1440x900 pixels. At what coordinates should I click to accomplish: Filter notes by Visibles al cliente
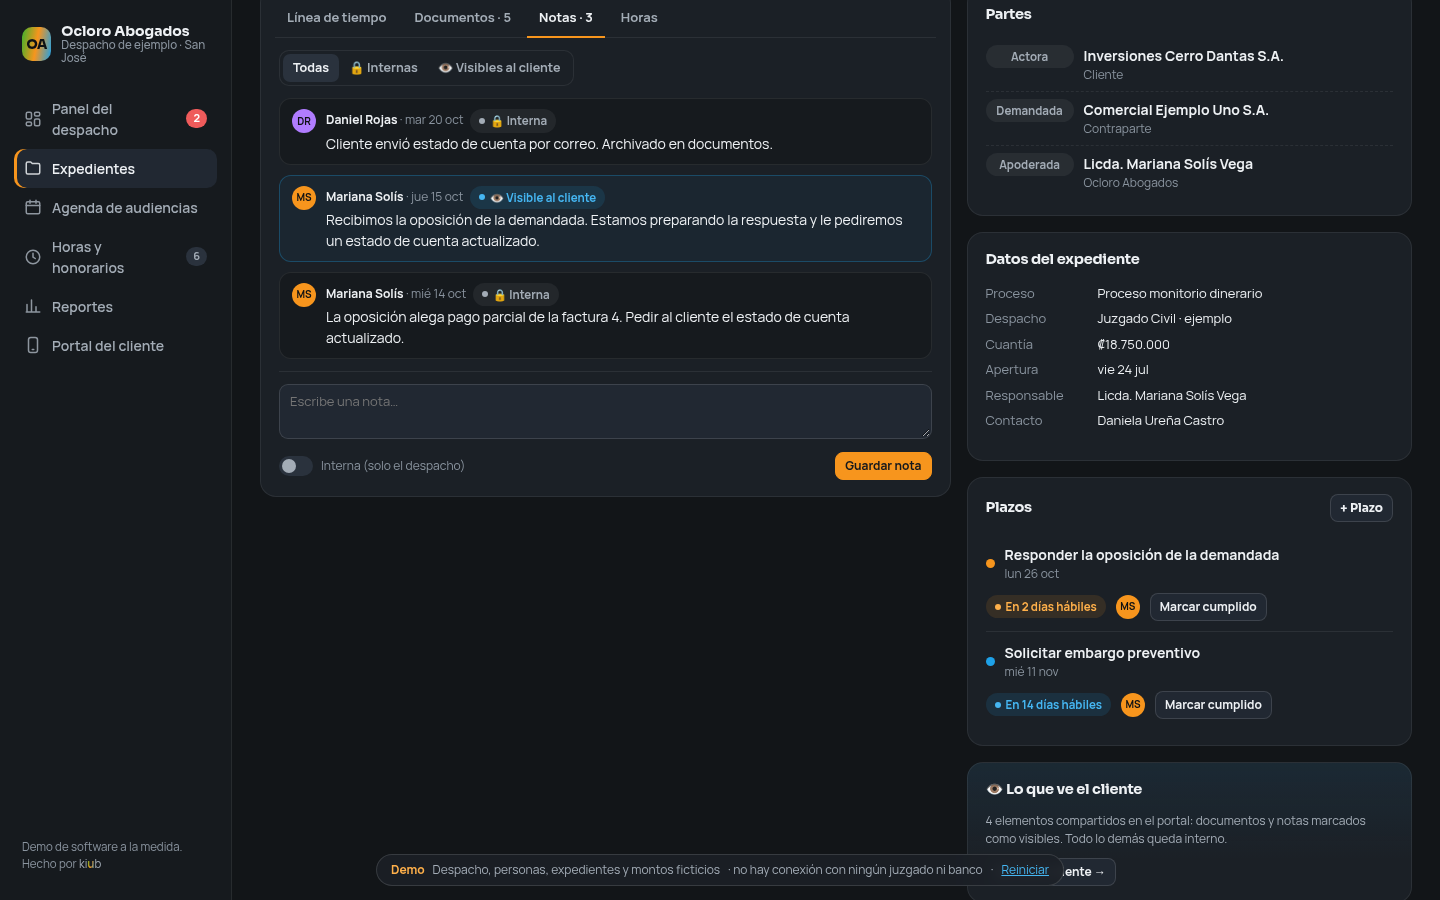(499, 68)
